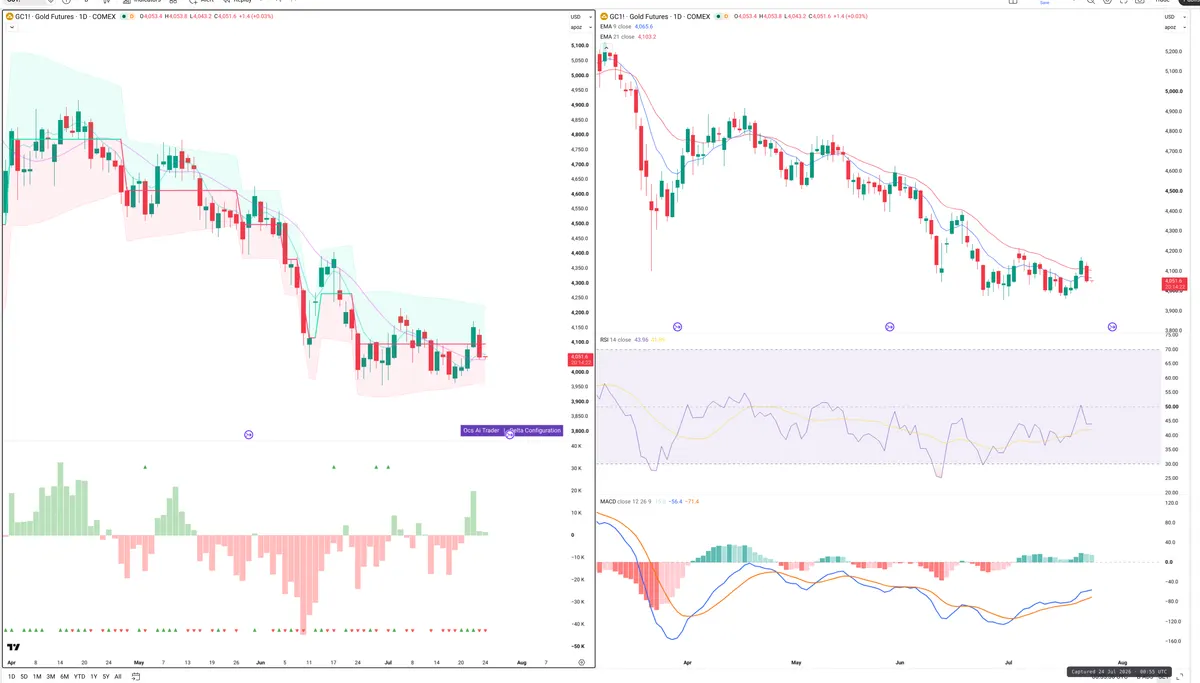This screenshot has width=1200, height=683.
Task: Set time range to All
Action: pos(118,676)
